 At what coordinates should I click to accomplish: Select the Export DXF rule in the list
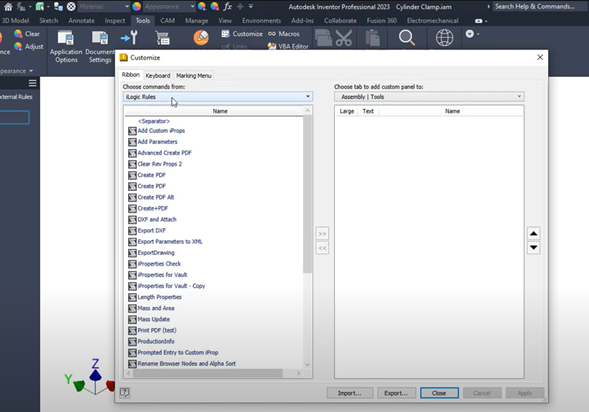152,231
